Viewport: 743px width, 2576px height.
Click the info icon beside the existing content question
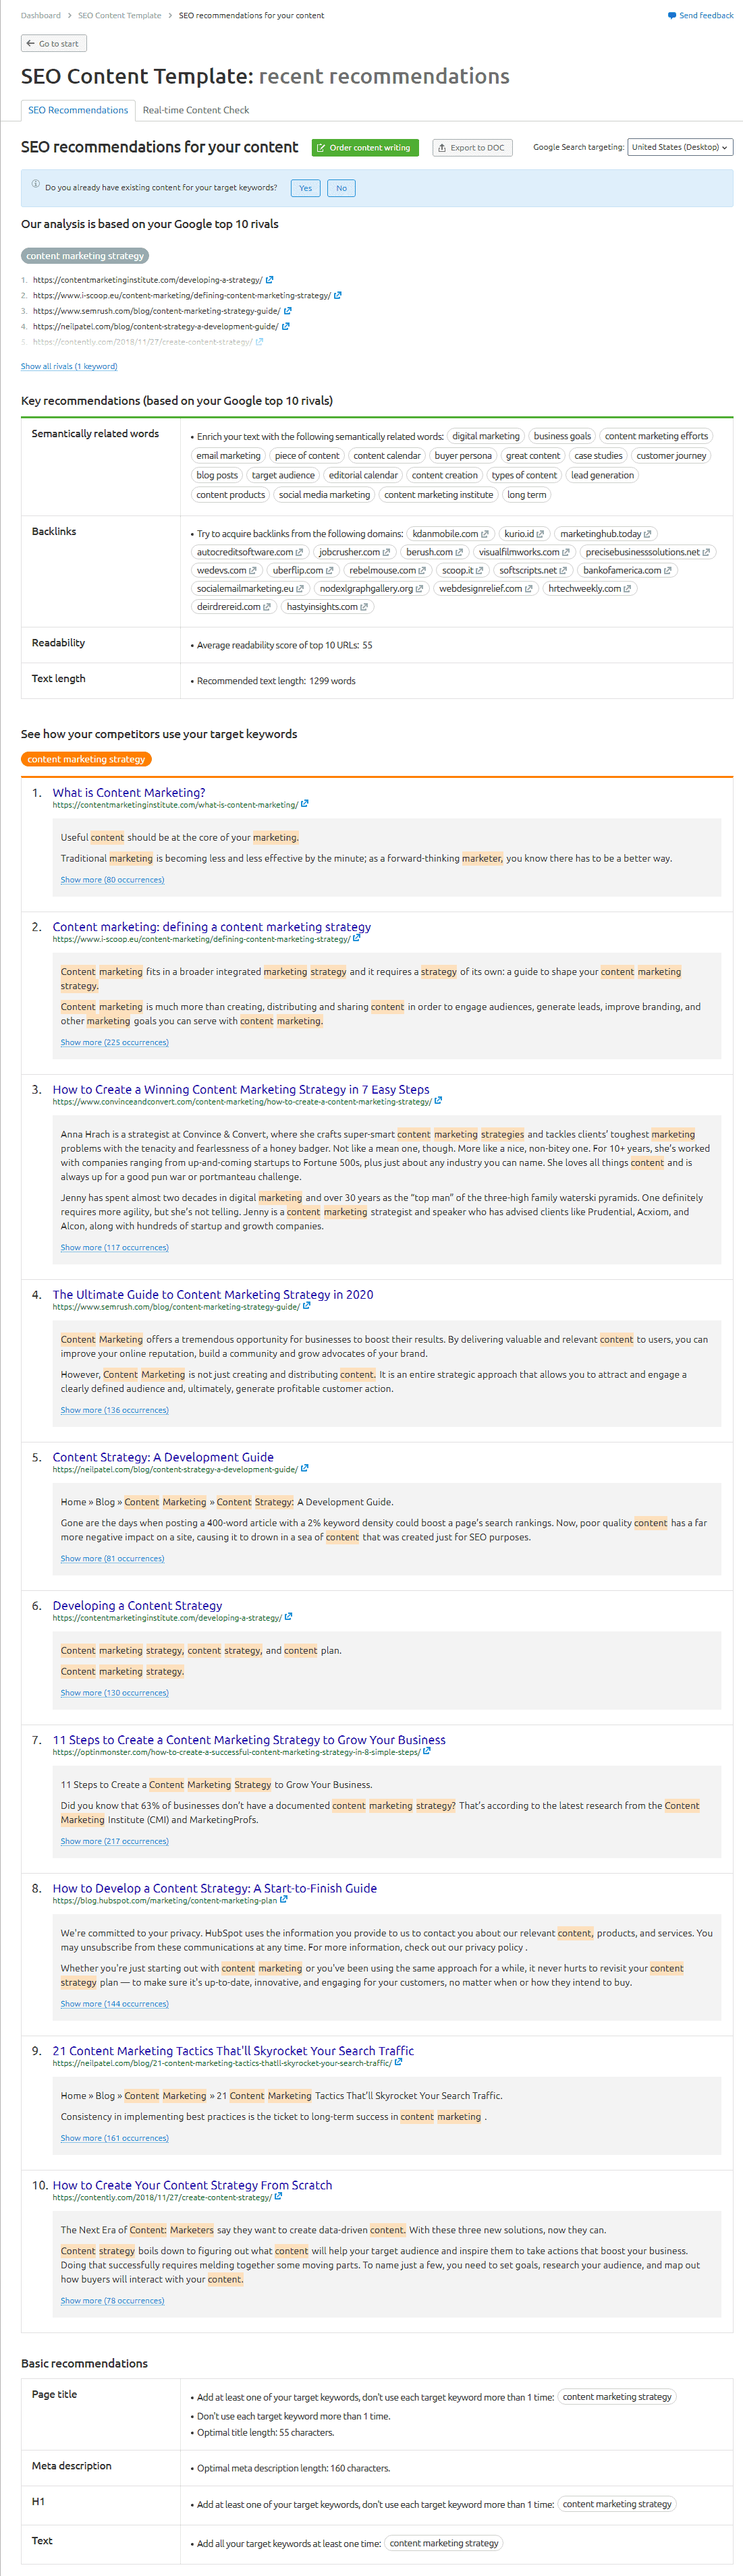pos(35,184)
